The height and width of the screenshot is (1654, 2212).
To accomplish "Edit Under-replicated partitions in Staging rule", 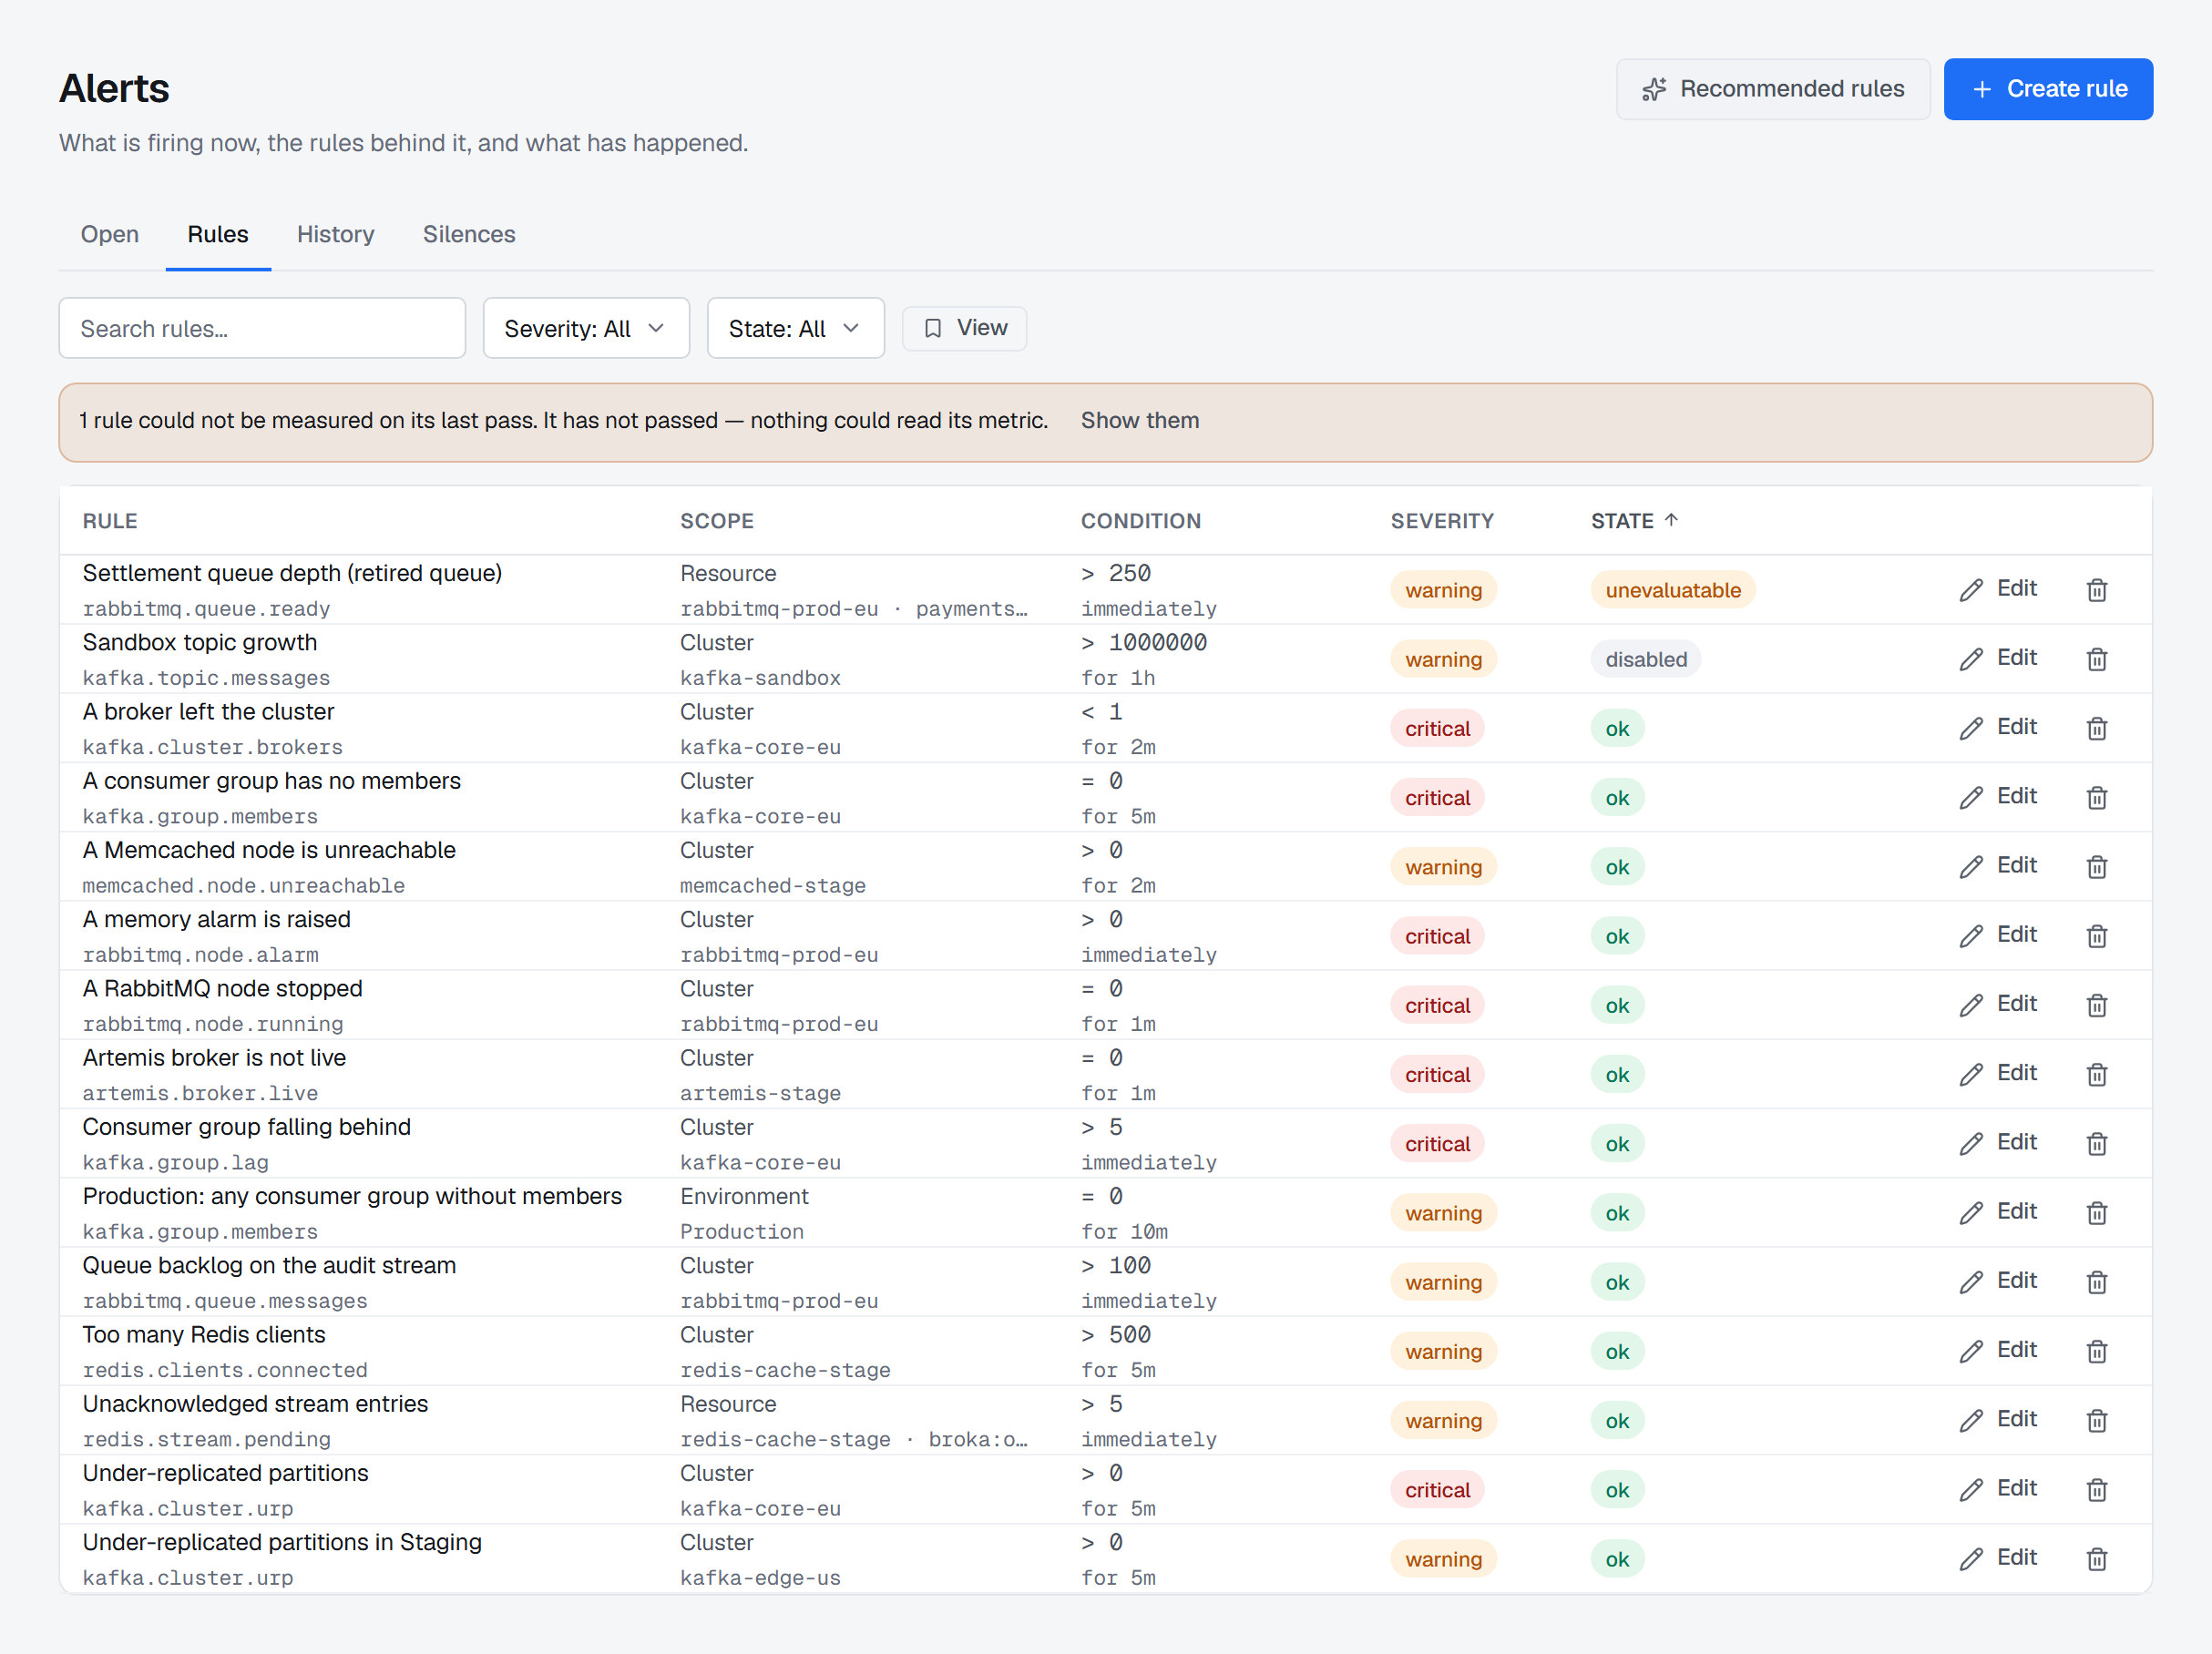I will (x=1997, y=1558).
